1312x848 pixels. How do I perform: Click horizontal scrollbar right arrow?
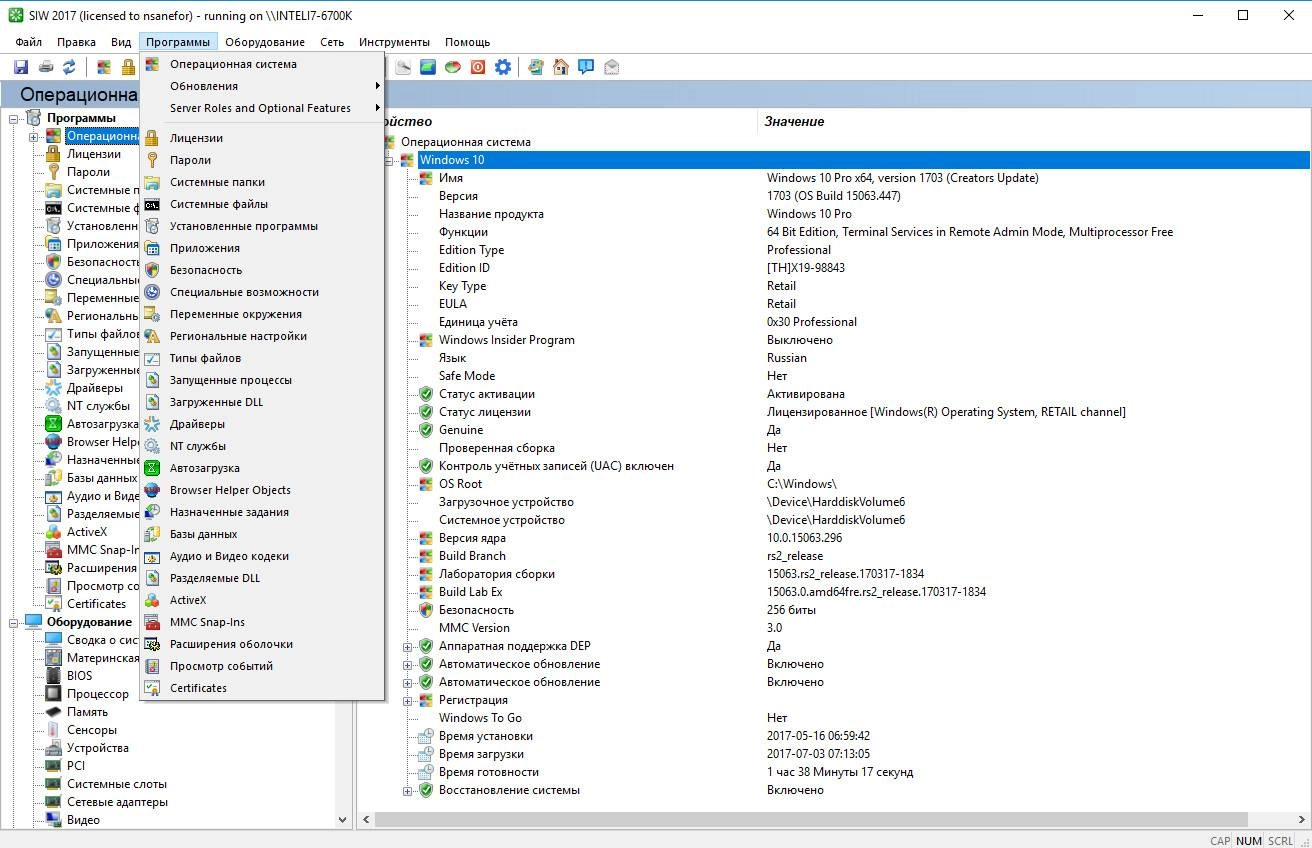click(x=1301, y=819)
